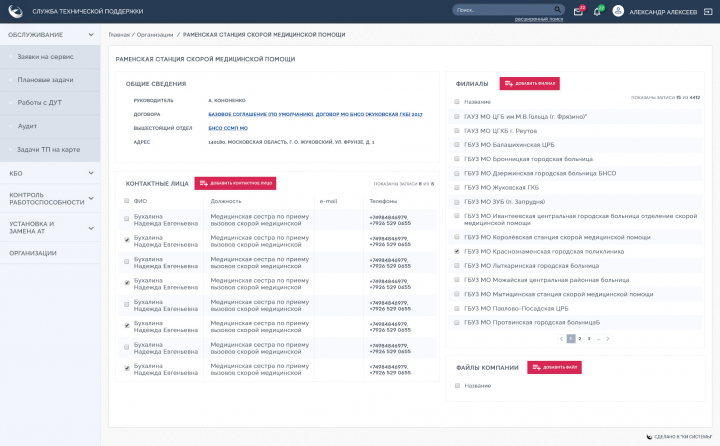Image resolution: width=720 pixels, height=446 pixels.
Task: Click the e-mail column header
Action: [x=328, y=201]
